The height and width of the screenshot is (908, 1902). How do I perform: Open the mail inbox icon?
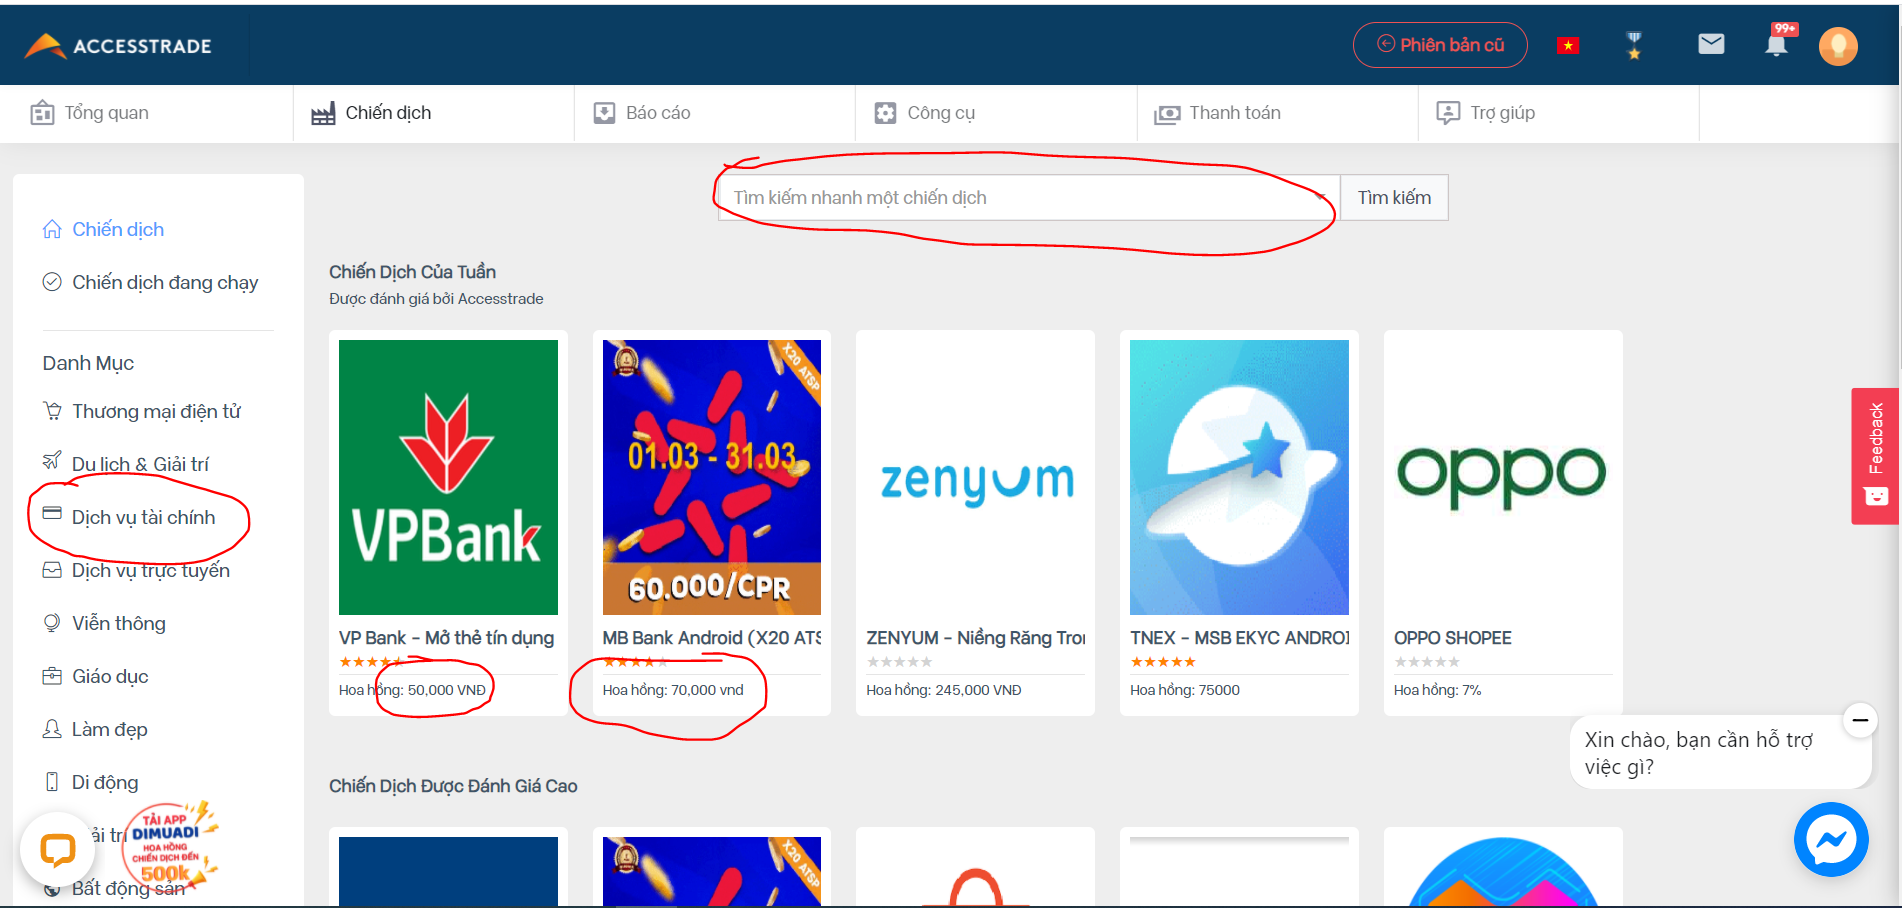click(1711, 44)
